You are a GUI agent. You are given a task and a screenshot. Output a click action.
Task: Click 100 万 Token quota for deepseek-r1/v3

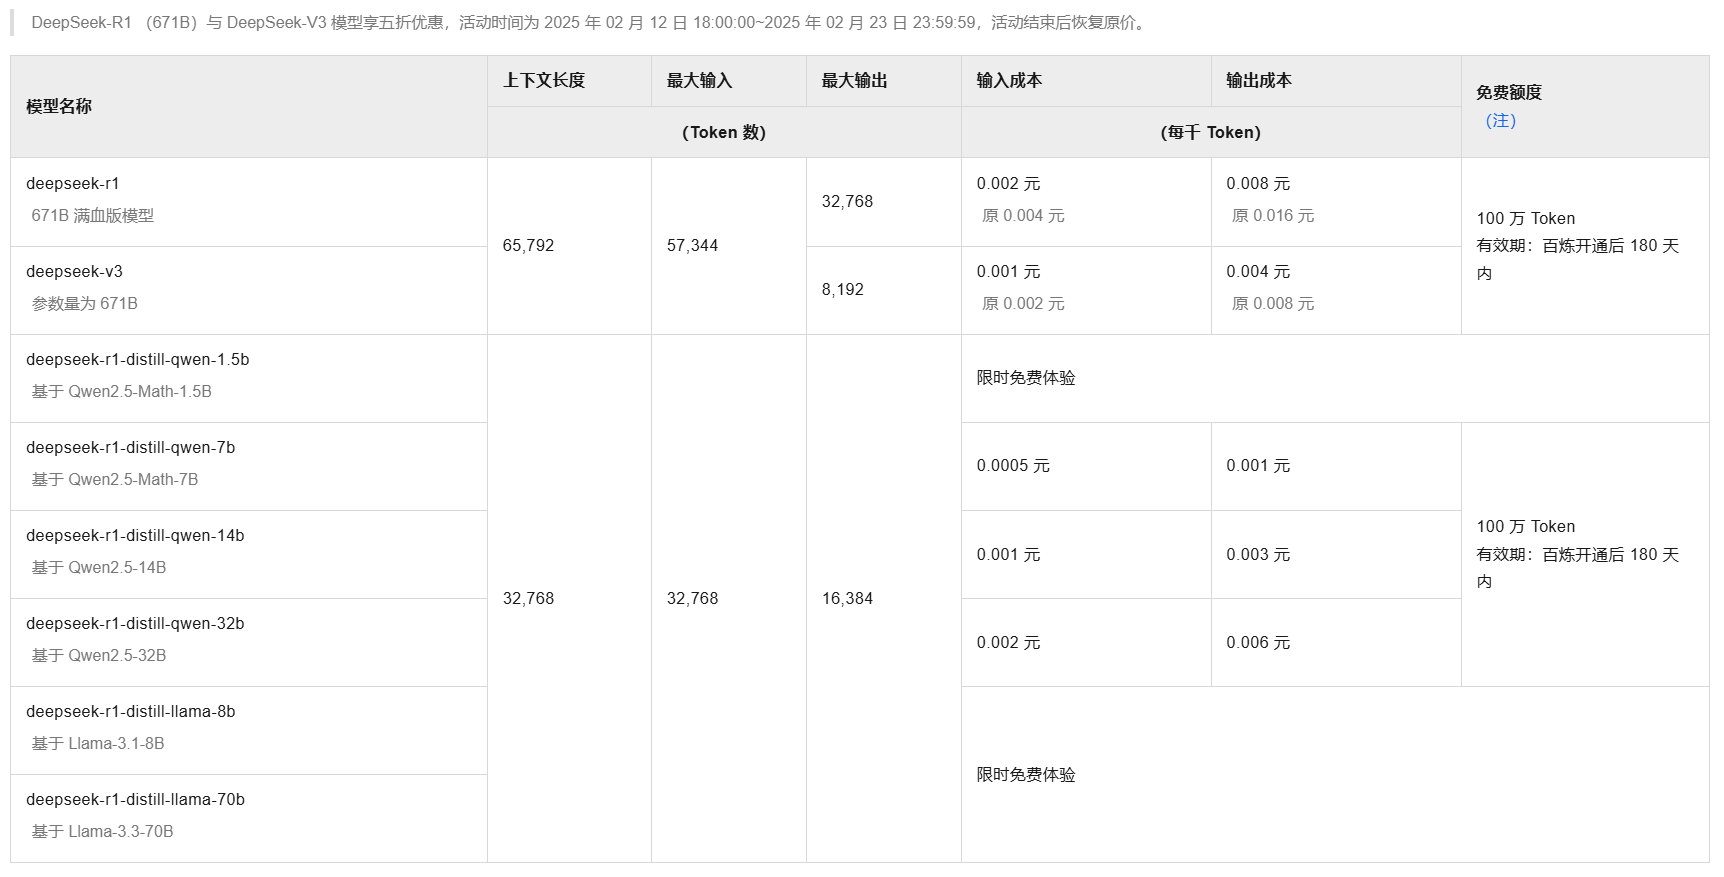tap(1526, 218)
